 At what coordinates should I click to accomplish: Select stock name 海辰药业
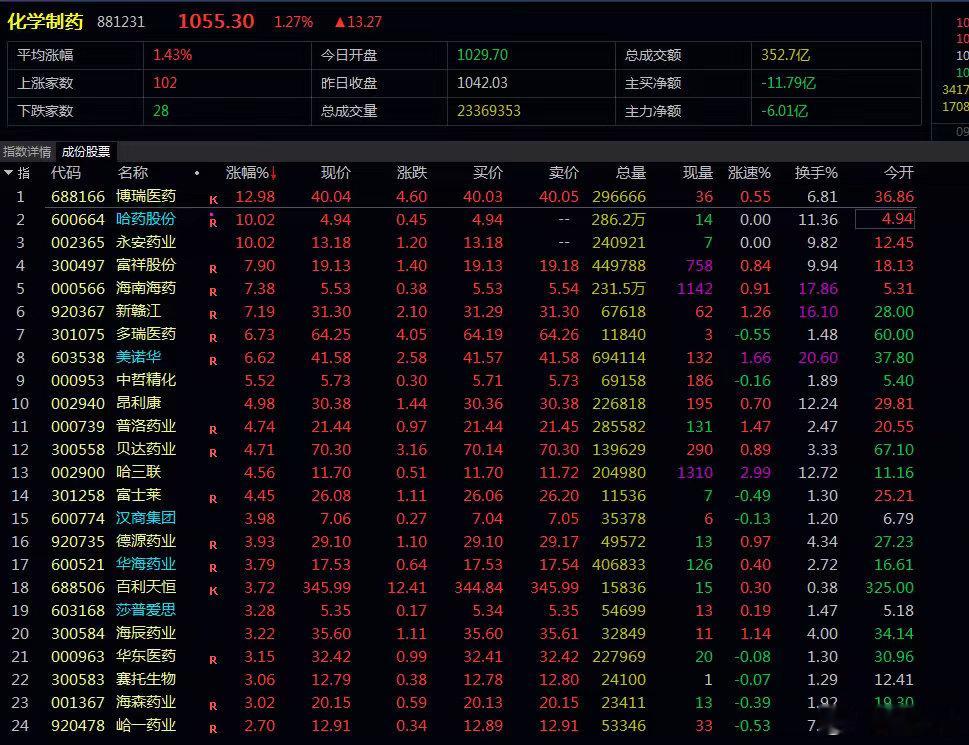pos(146,633)
